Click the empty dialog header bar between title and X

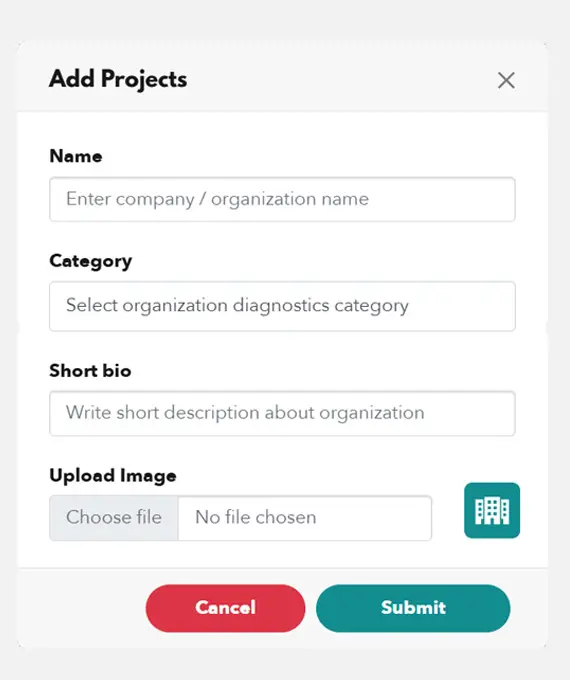tap(342, 80)
